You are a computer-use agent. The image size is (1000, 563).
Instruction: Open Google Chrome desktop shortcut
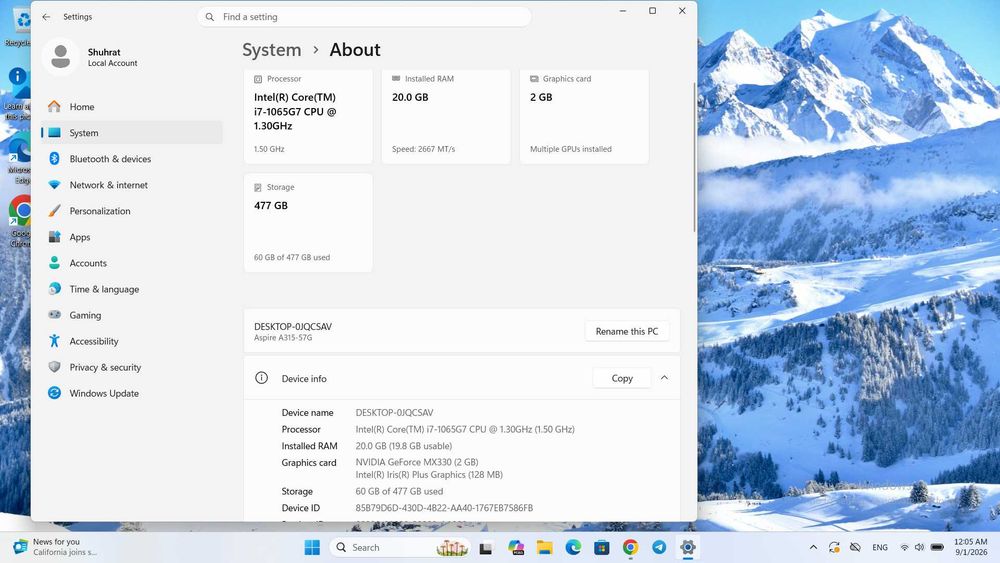coord(19,222)
